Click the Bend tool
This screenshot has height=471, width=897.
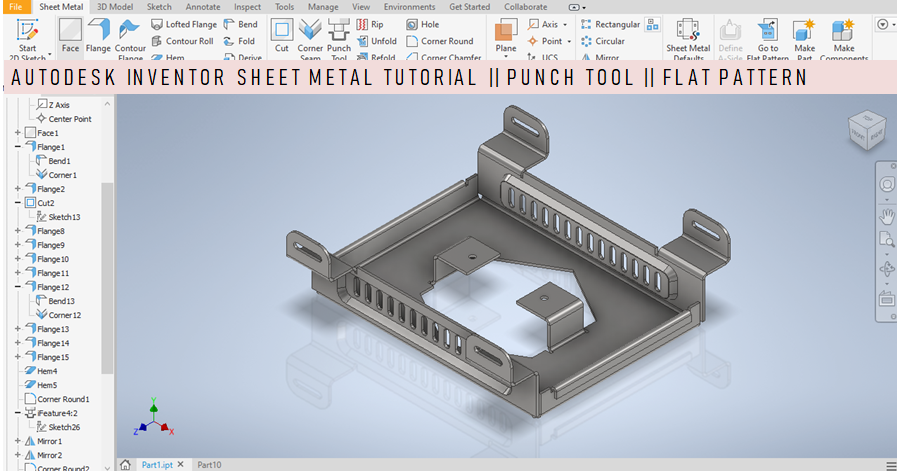tap(240, 24)
